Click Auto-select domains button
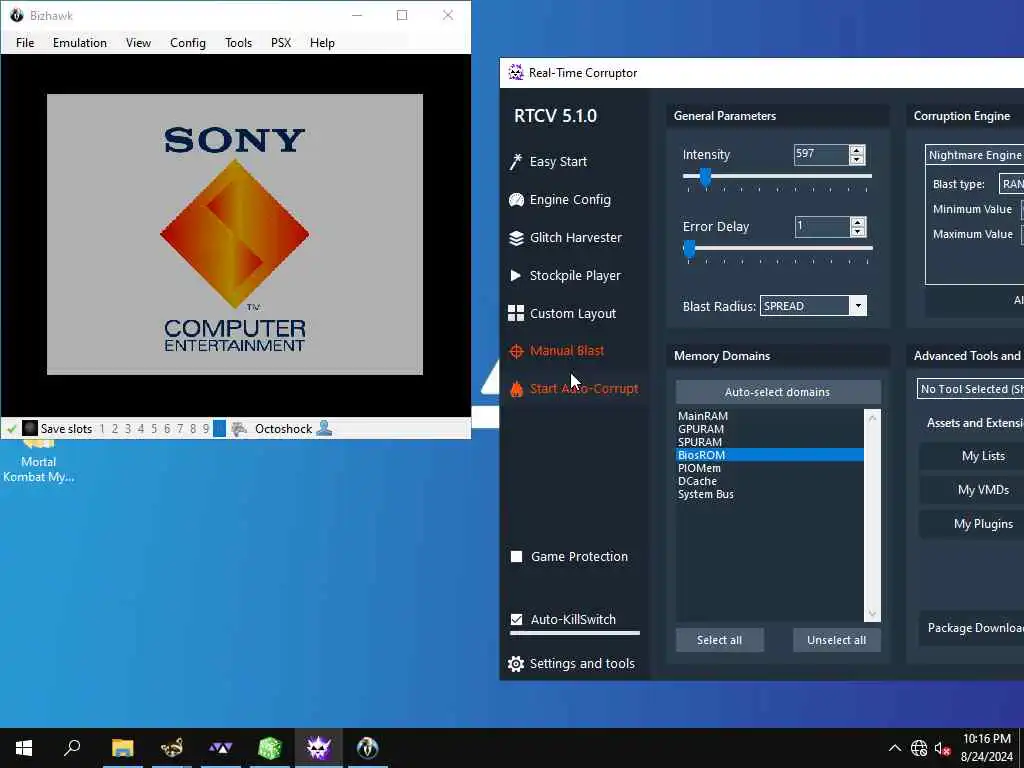1024x768 pixels. (778, 392)
